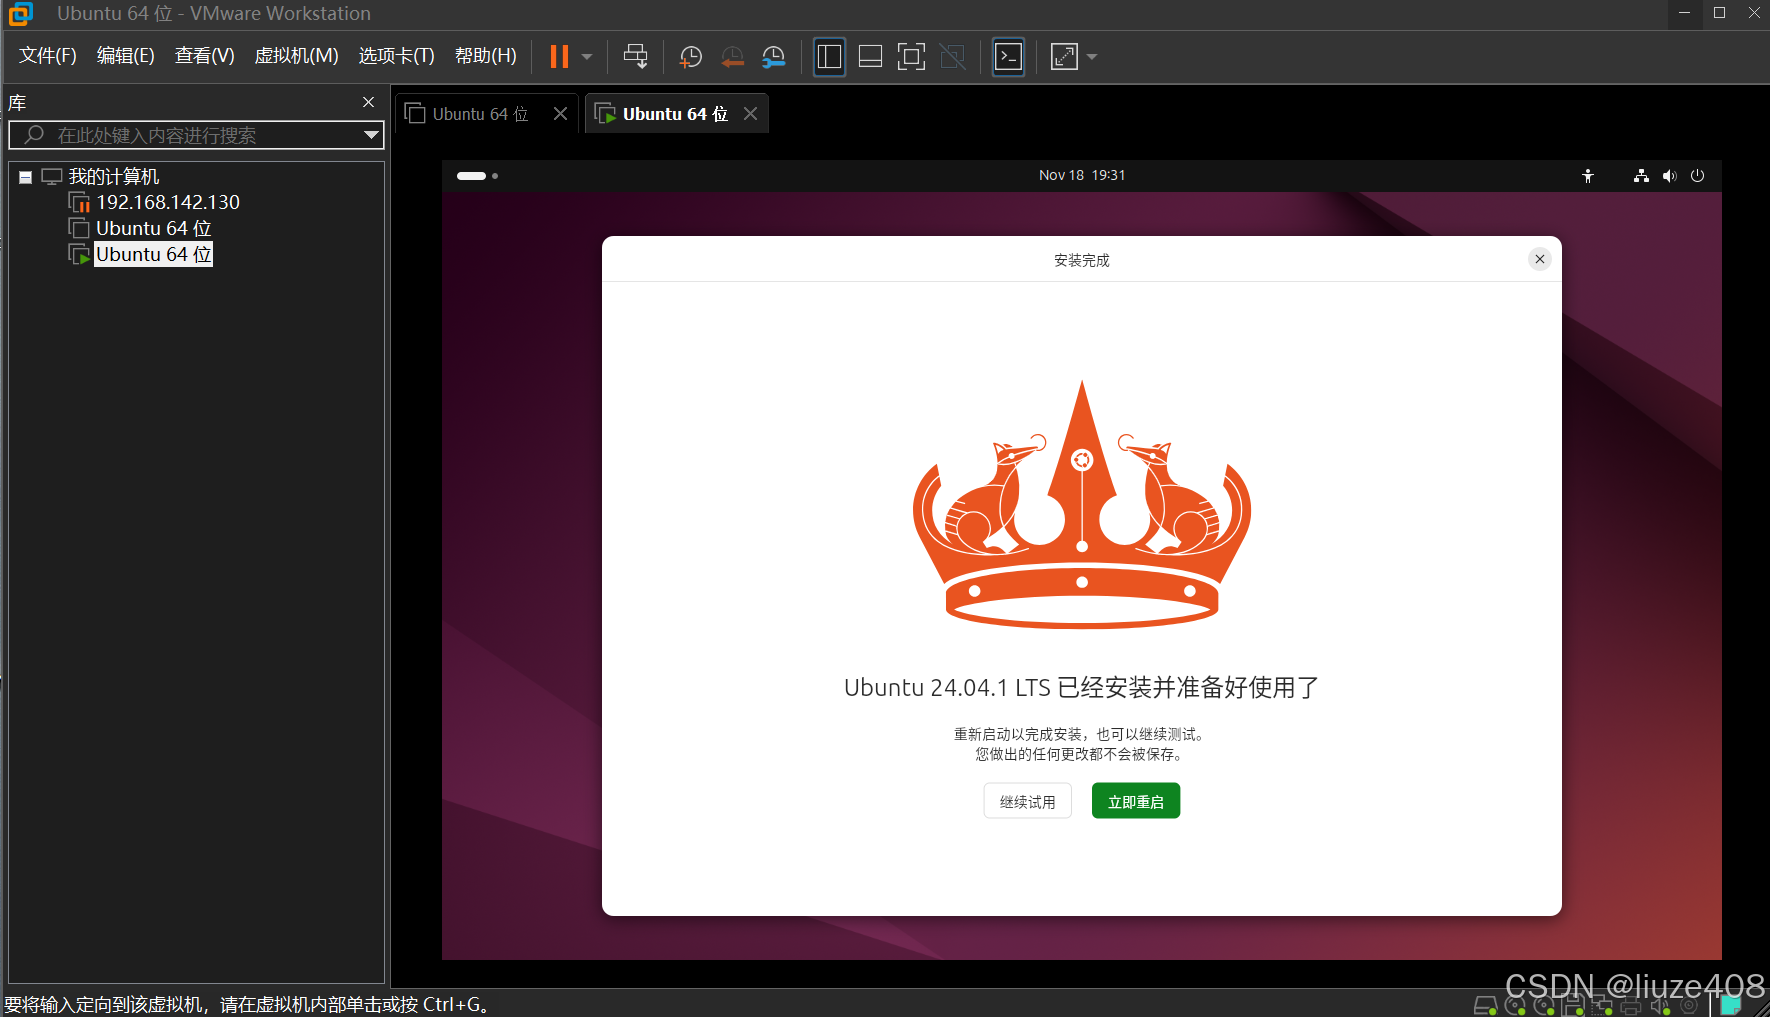Toggle the thumbnail bar view button
1770x1017 pixels.
pos(870,57)
